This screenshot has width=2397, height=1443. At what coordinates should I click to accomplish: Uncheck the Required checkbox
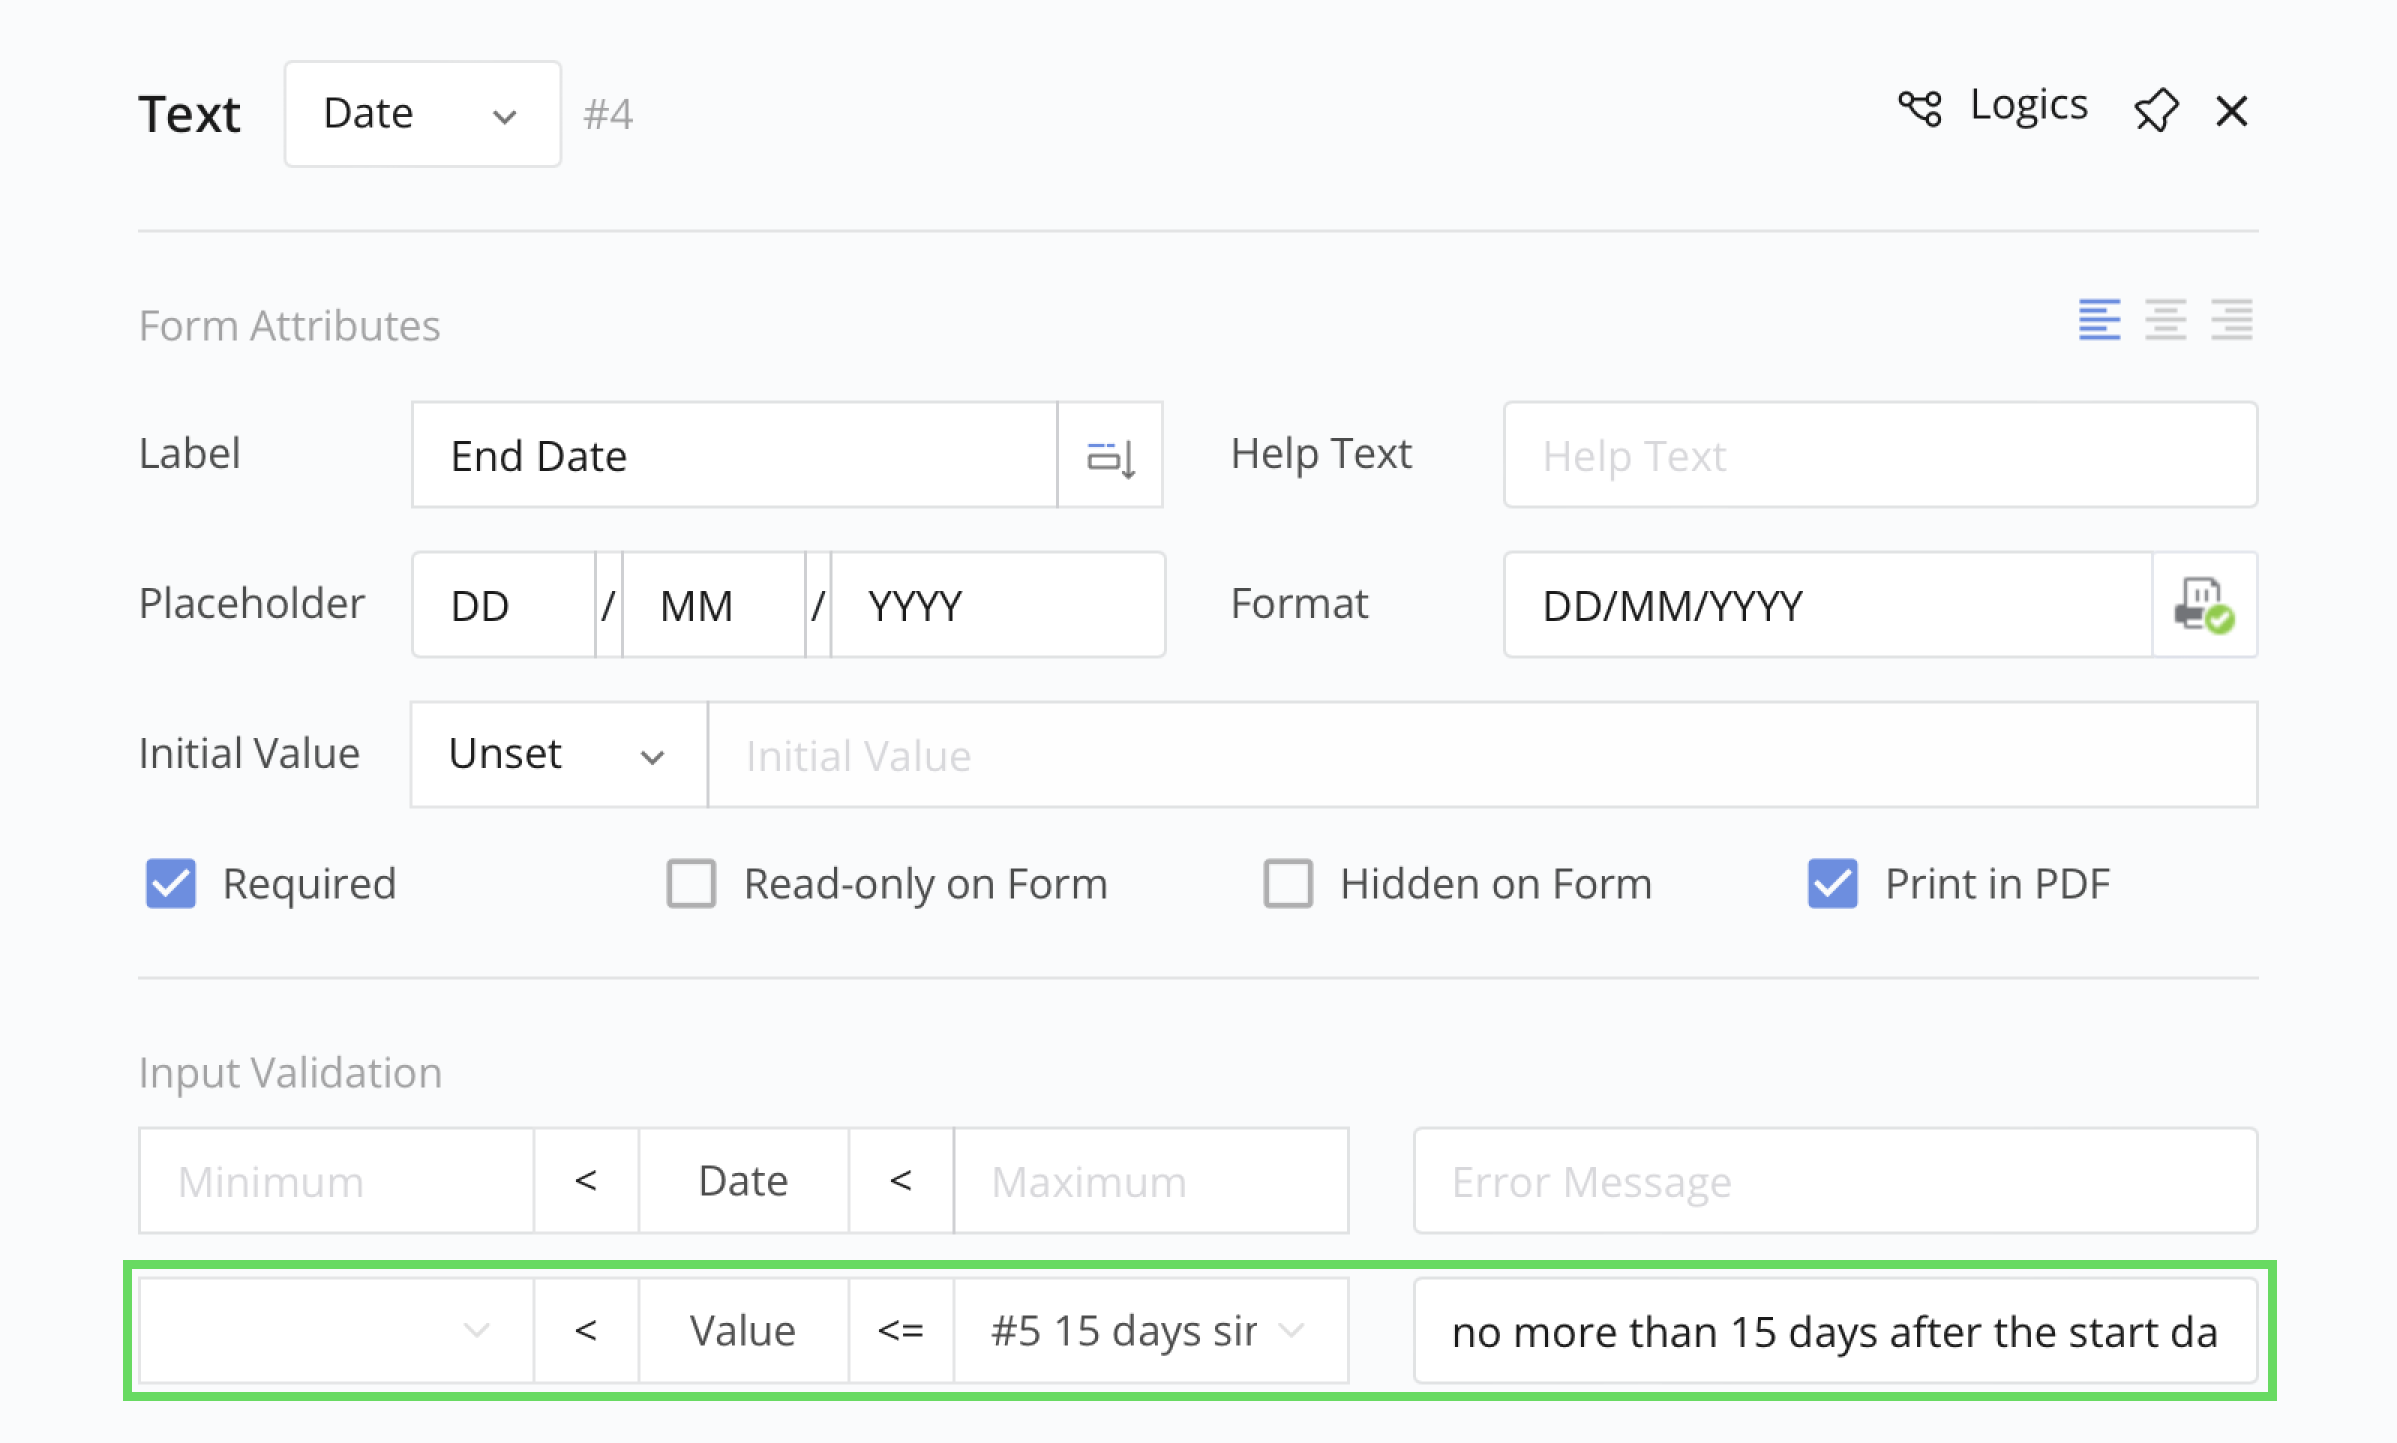click(171, 884)
